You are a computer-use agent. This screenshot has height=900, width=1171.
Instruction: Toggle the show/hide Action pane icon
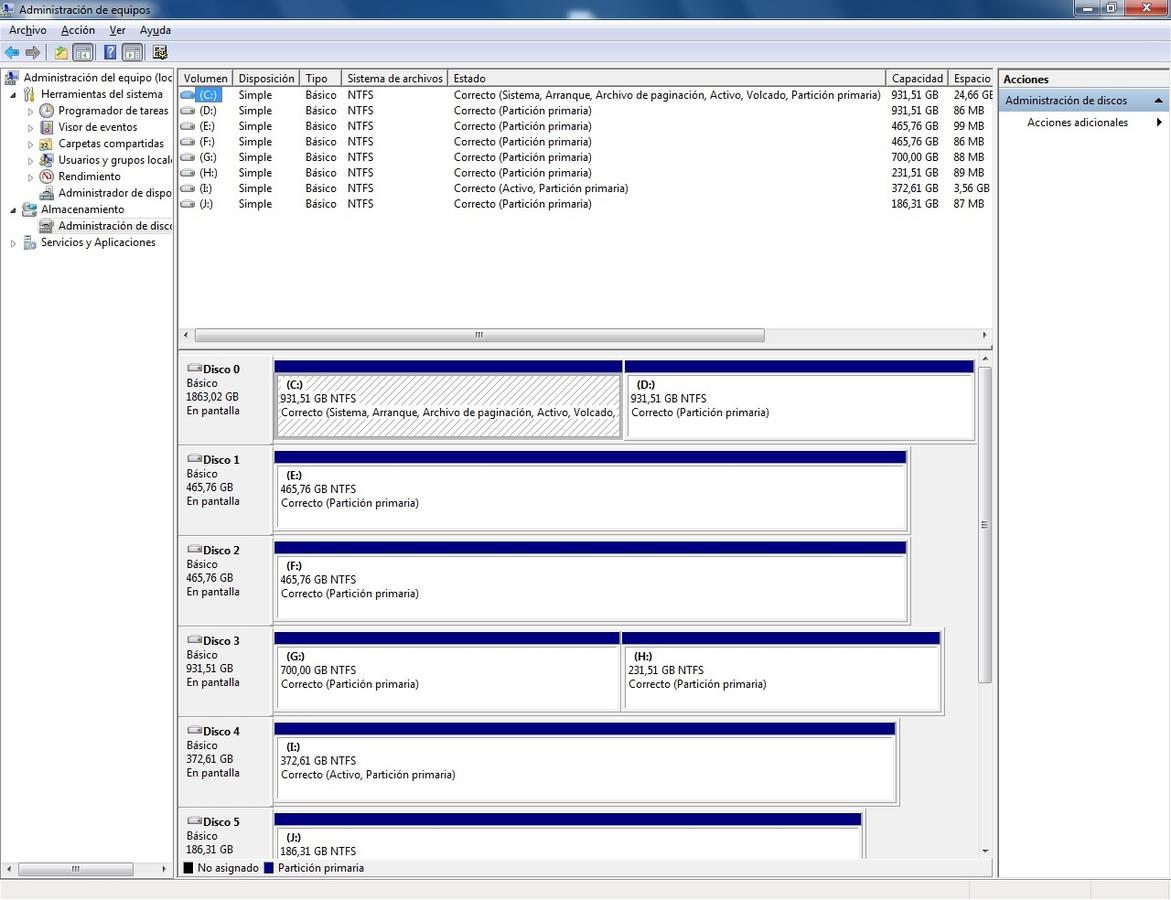click(132, 53)
